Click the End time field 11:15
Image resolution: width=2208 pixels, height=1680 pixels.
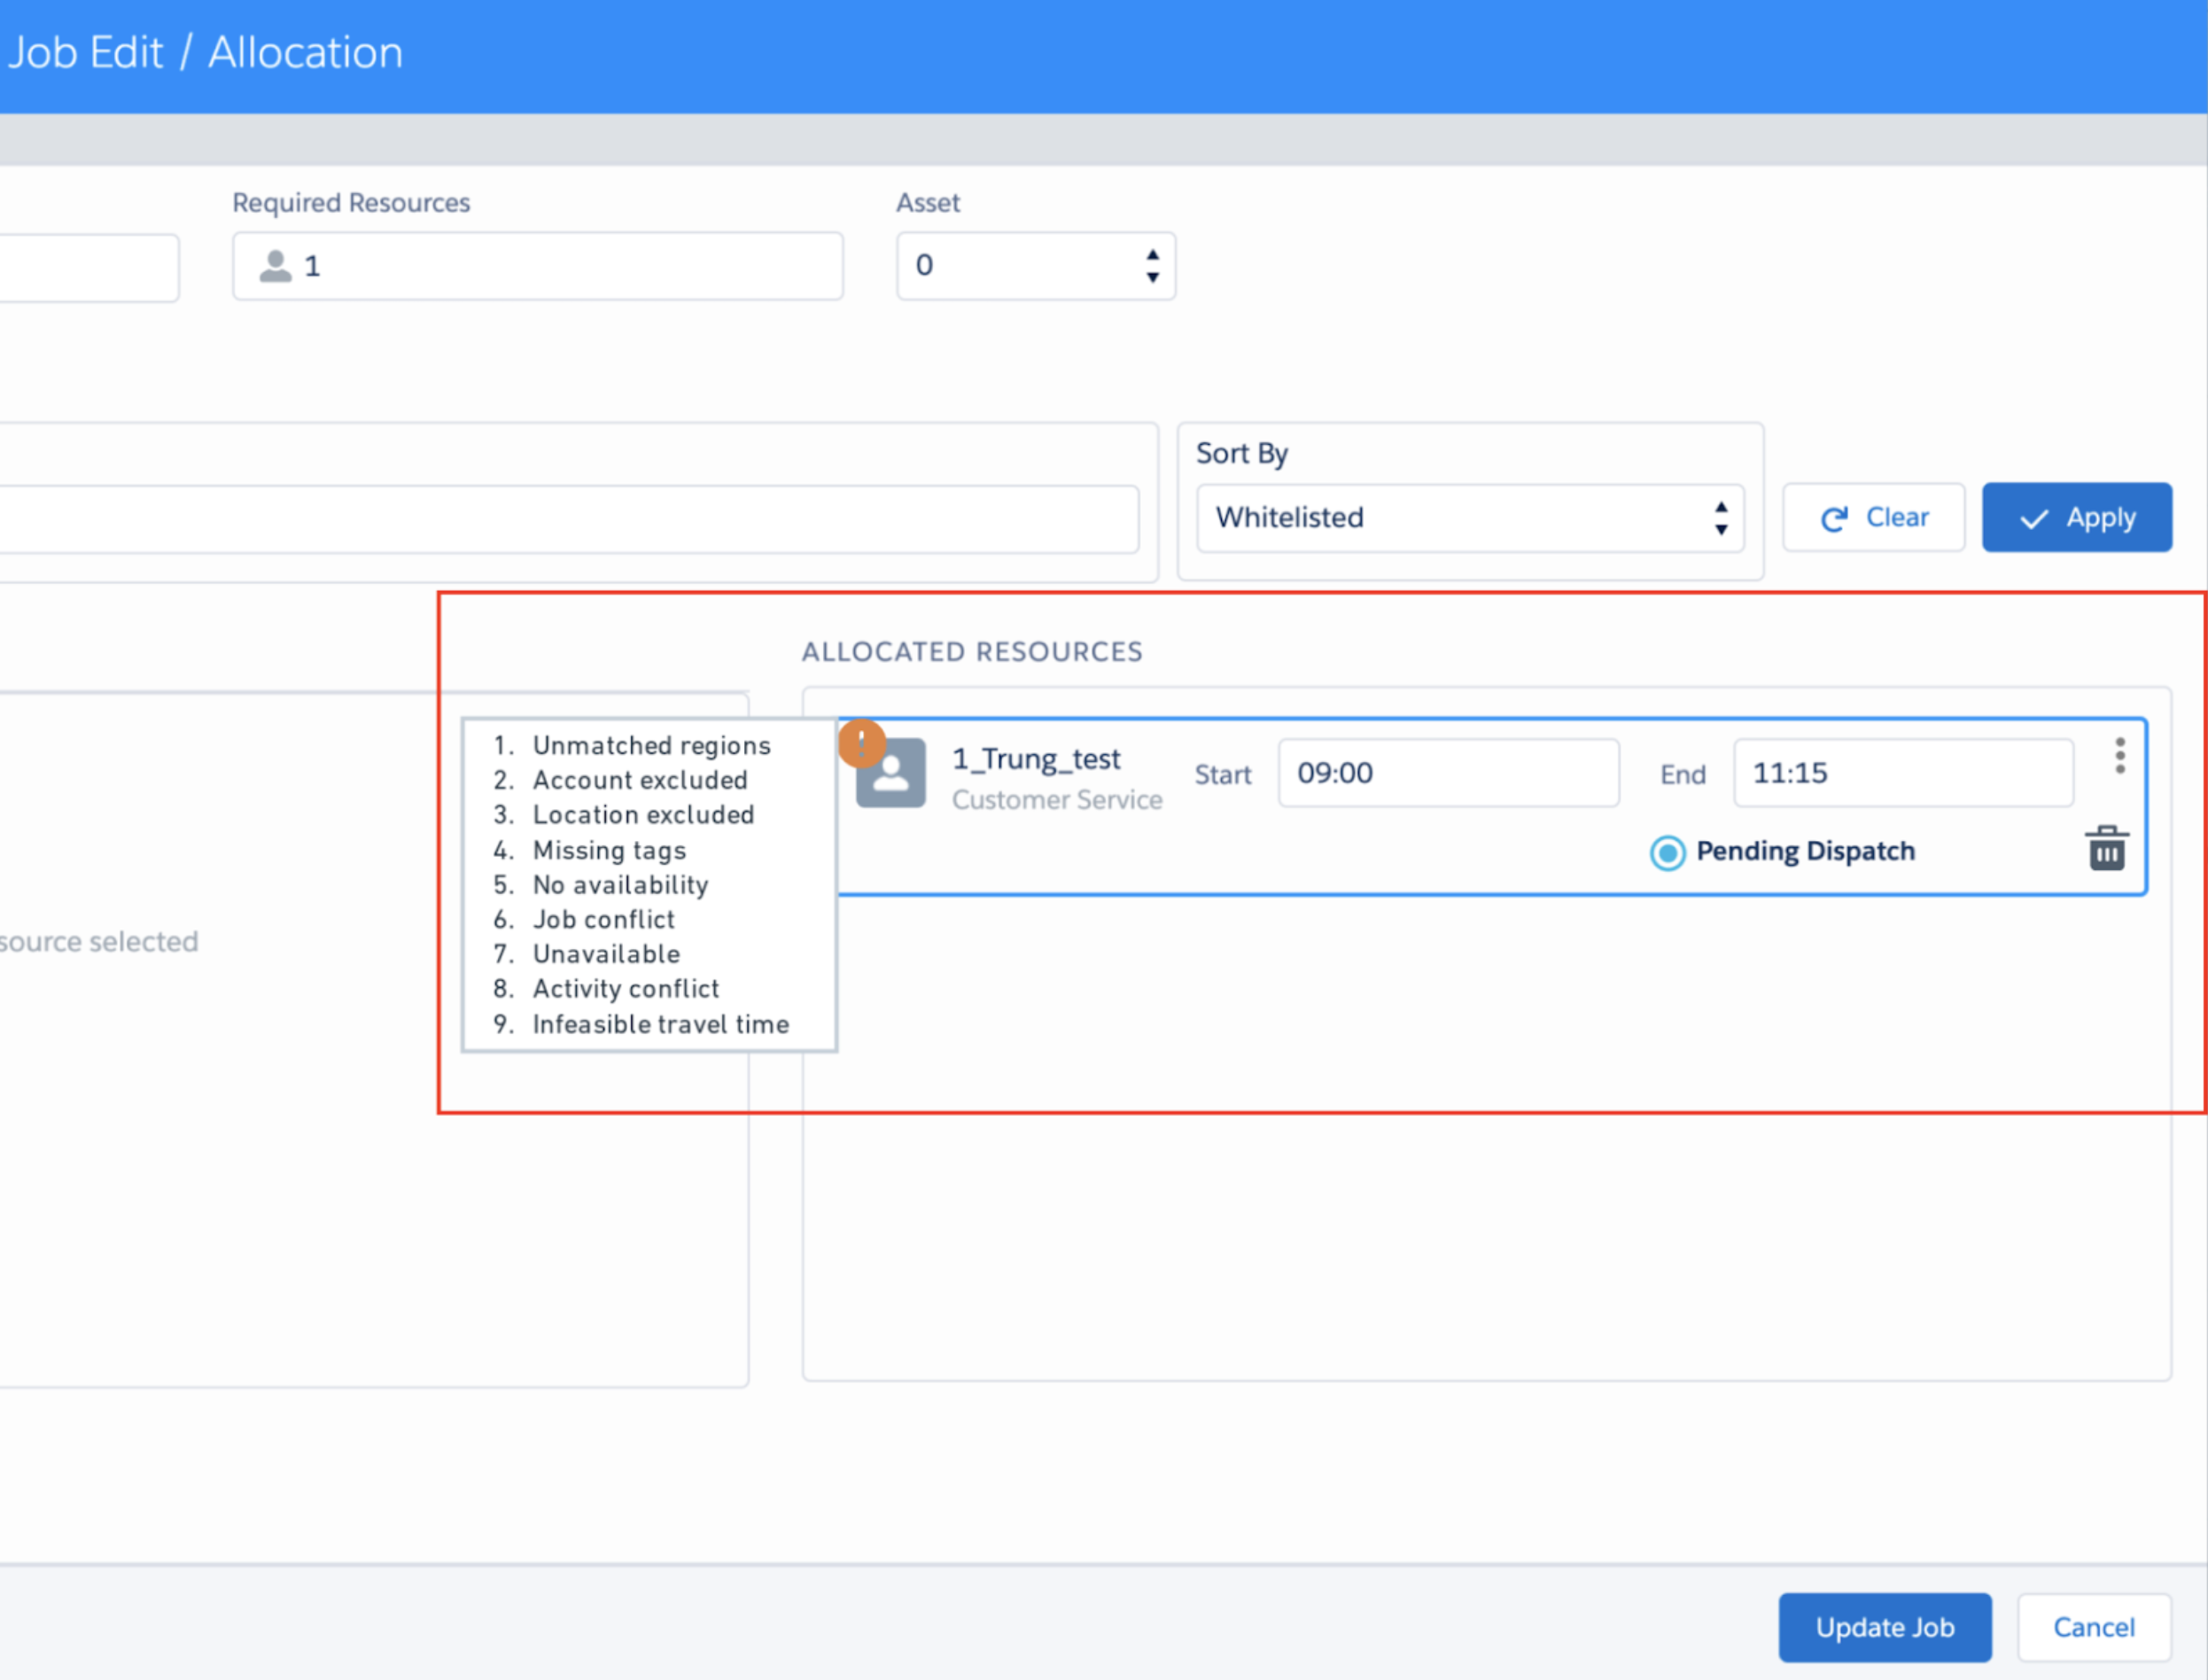click(1903, 773)
